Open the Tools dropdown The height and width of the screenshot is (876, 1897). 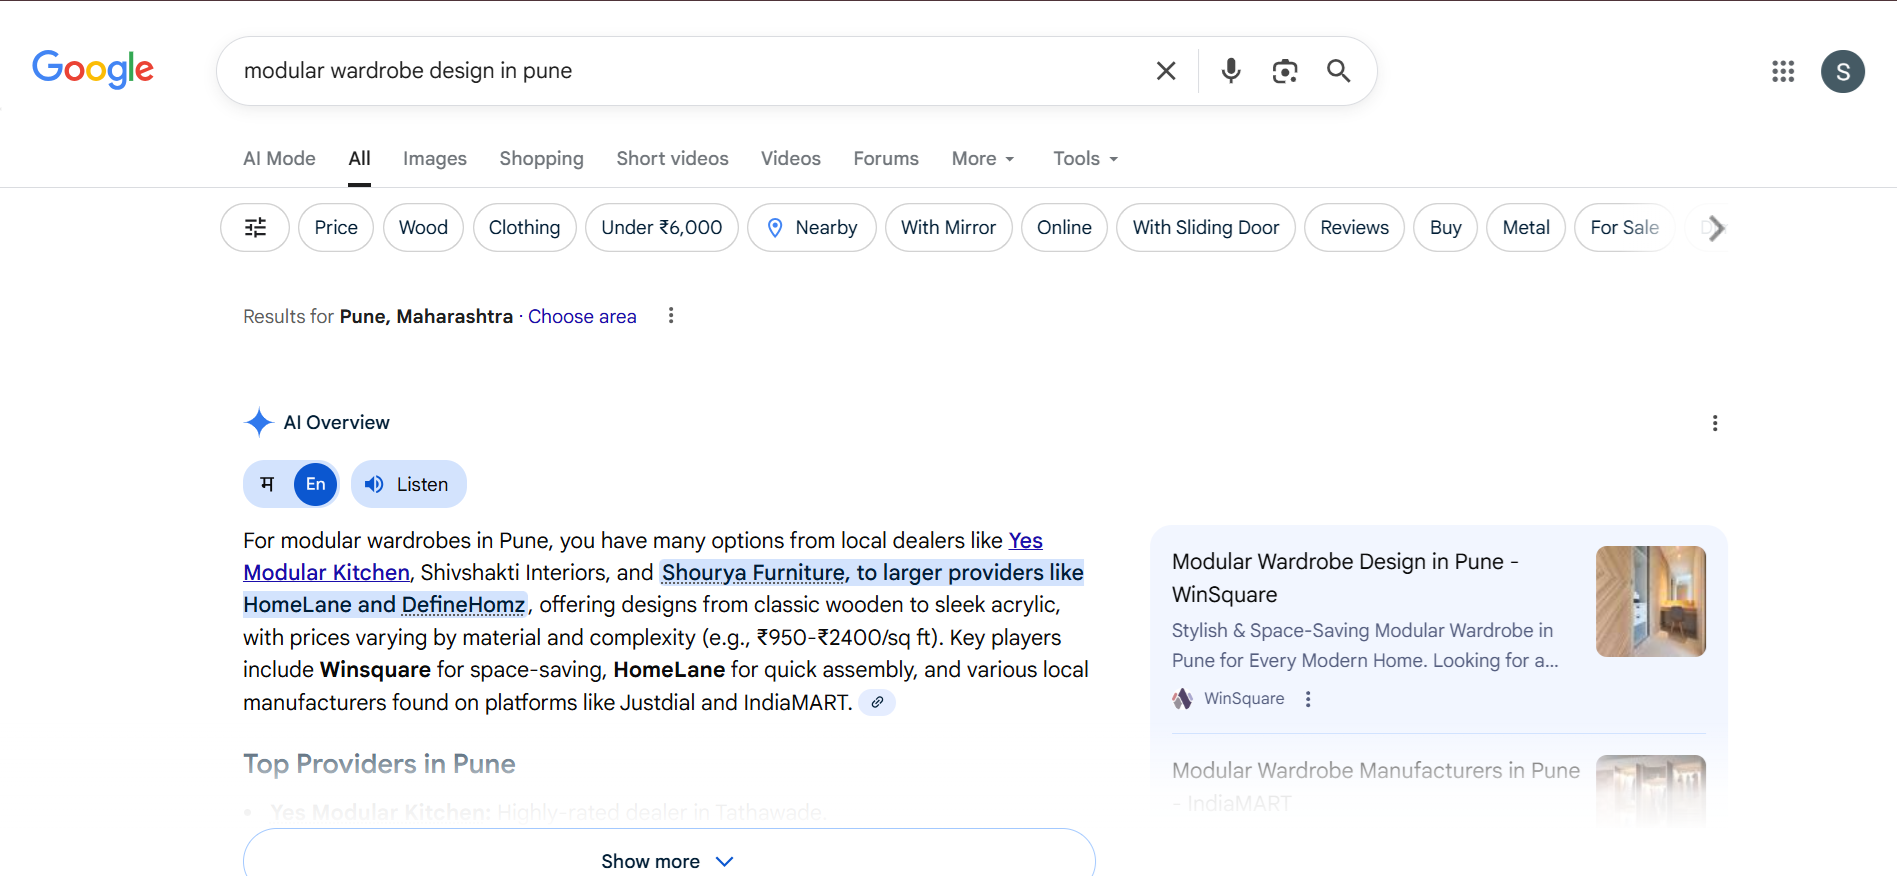point(1085,159)
